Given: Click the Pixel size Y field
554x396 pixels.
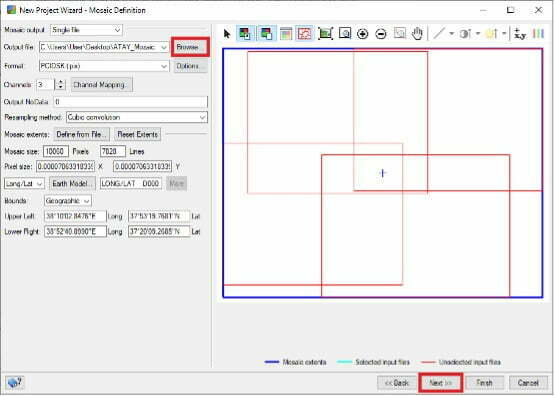Looking at the screenshot, I should point(142,166).
